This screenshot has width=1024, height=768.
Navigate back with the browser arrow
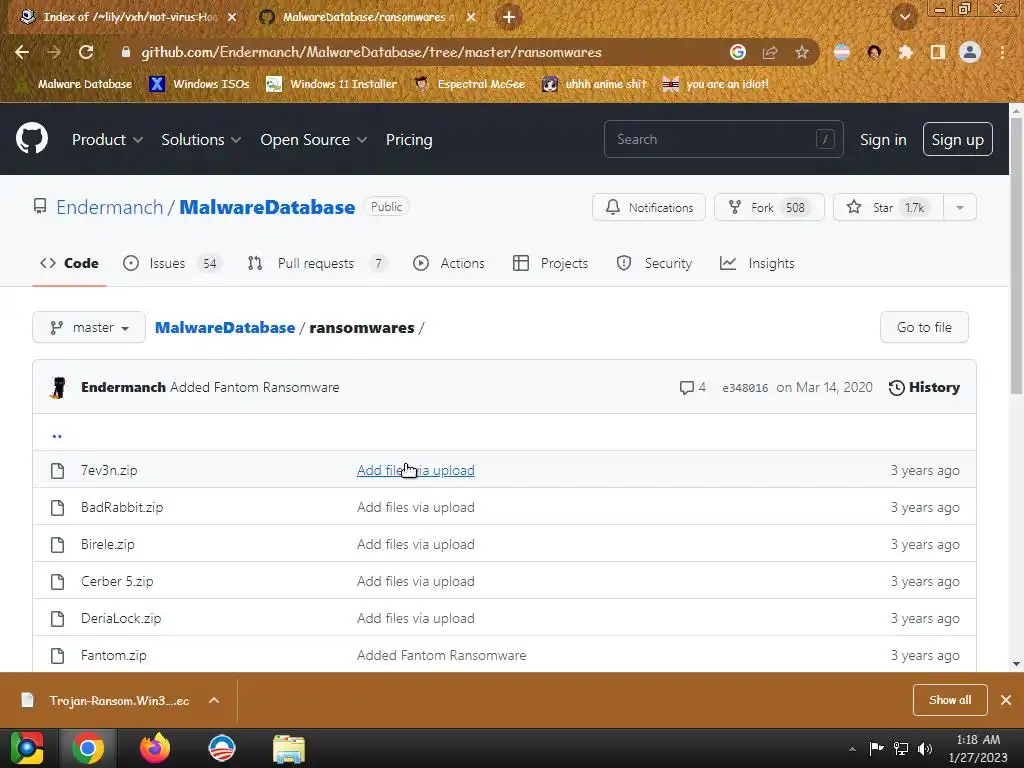point(22,52)
